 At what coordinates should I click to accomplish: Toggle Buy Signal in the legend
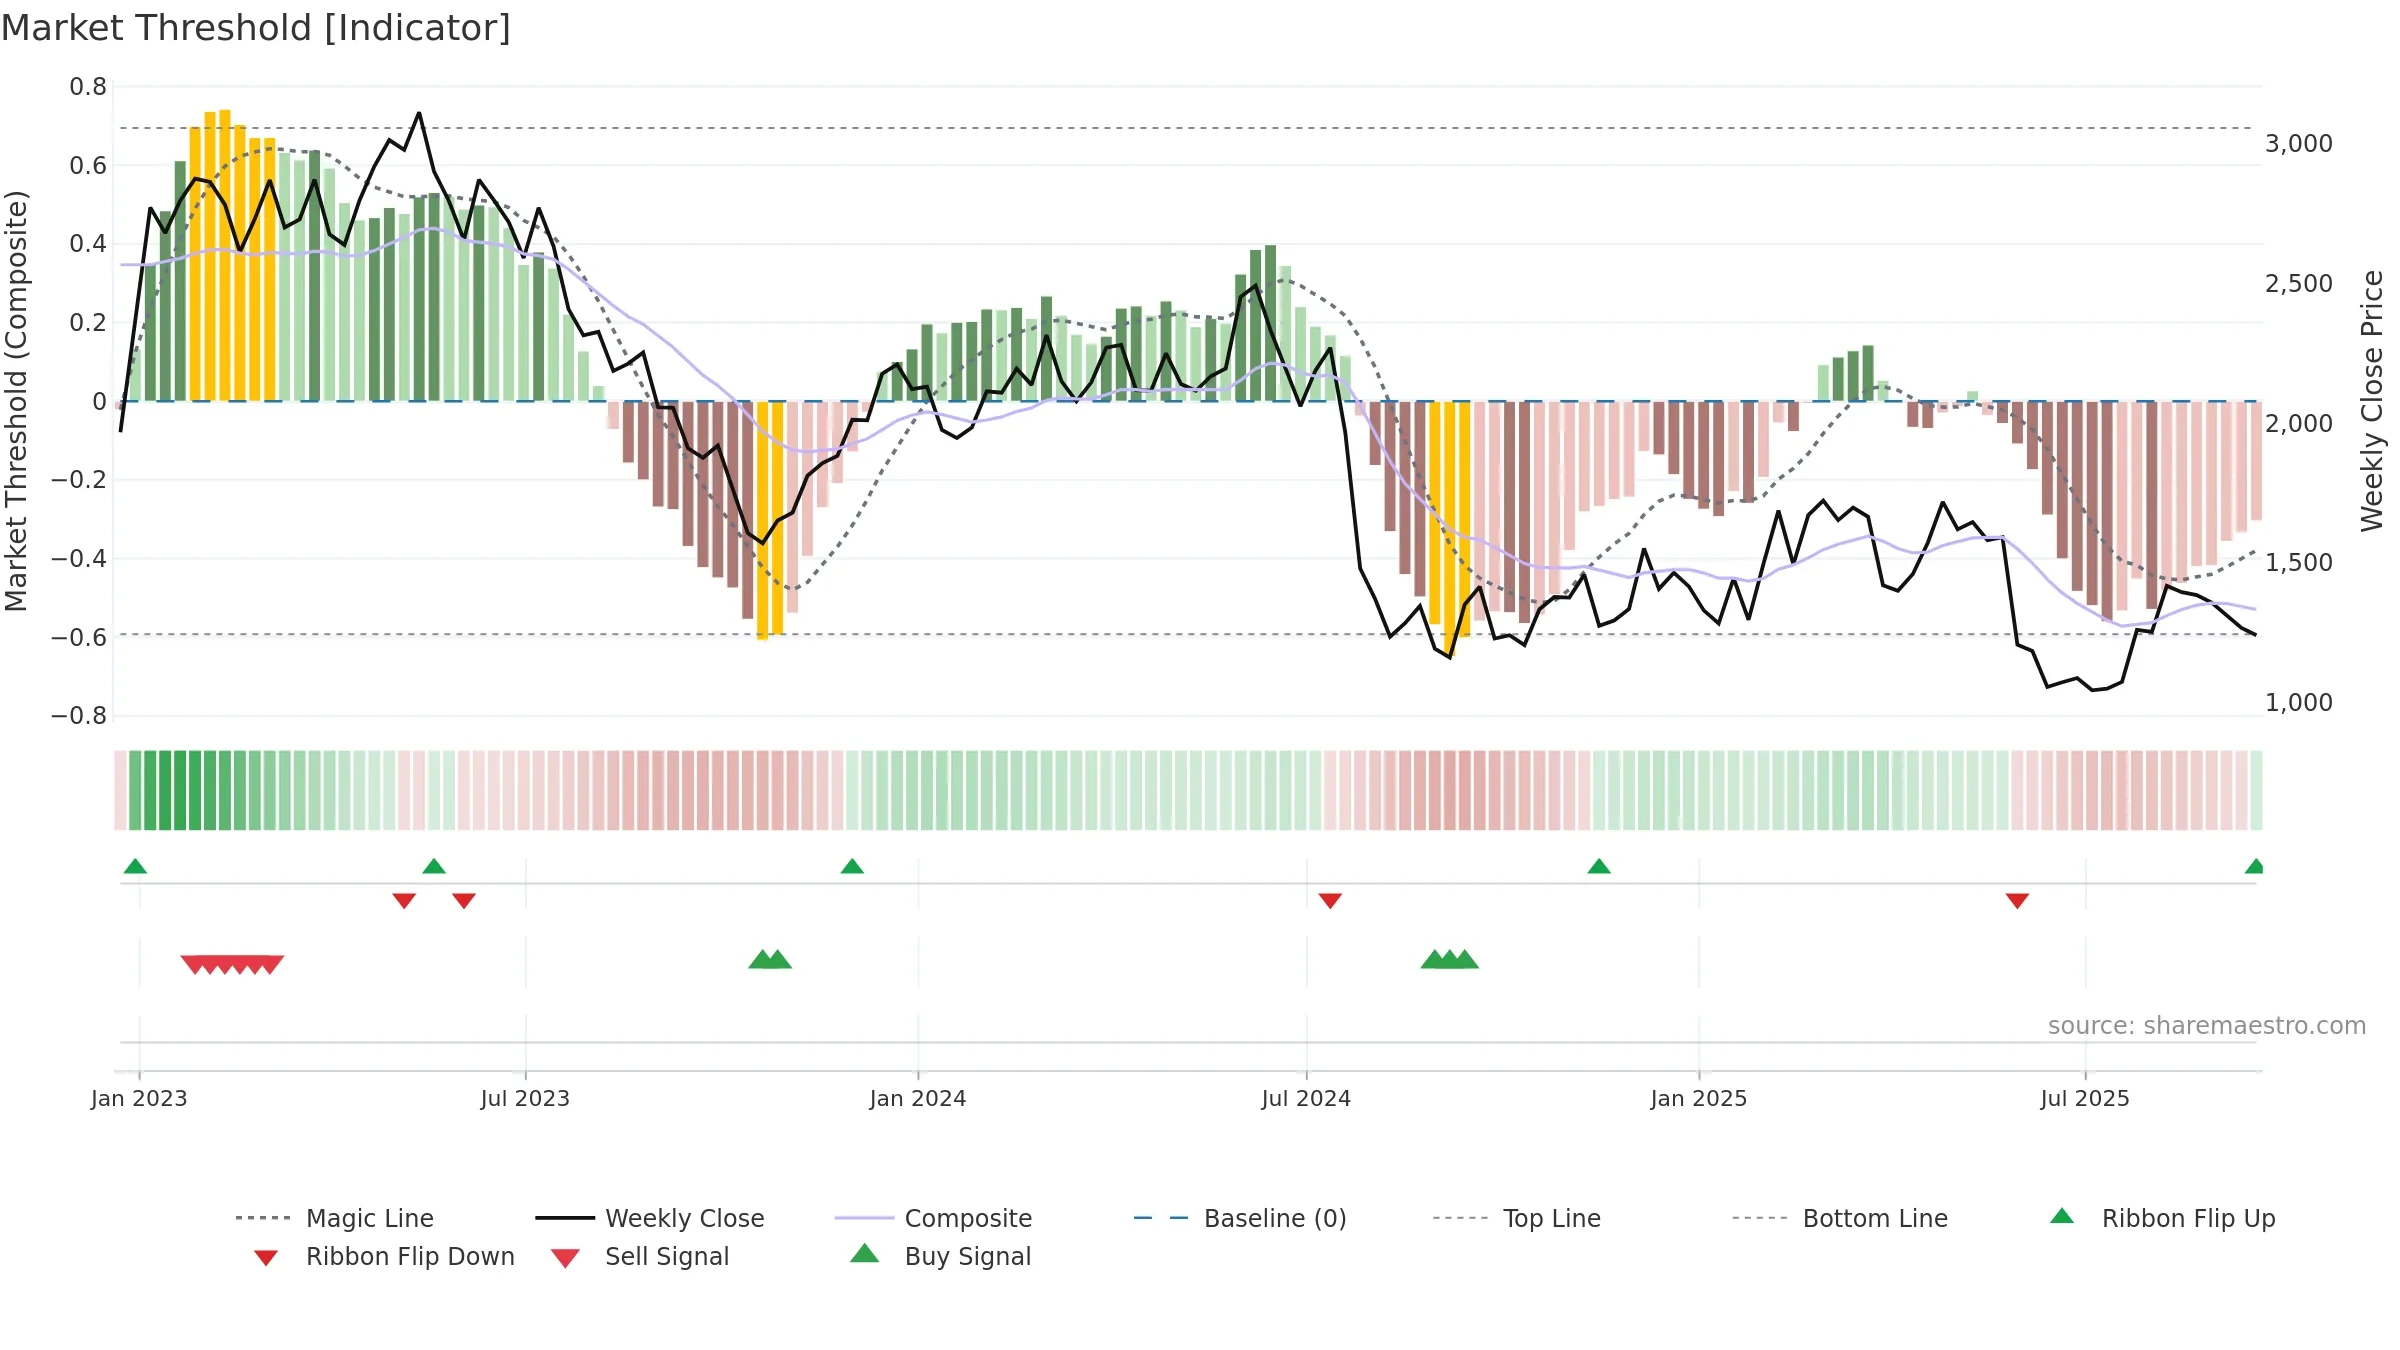[x=940, y=1256]
